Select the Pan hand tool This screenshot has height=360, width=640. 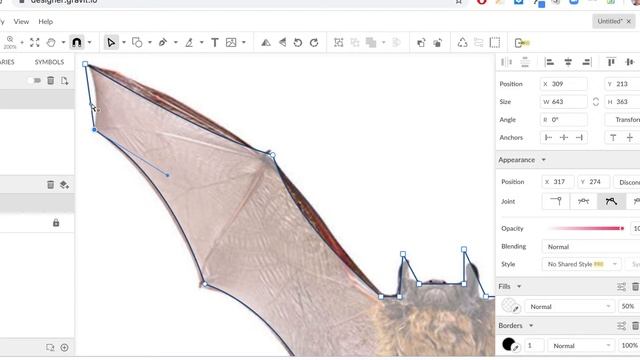[x=51, y=42]
